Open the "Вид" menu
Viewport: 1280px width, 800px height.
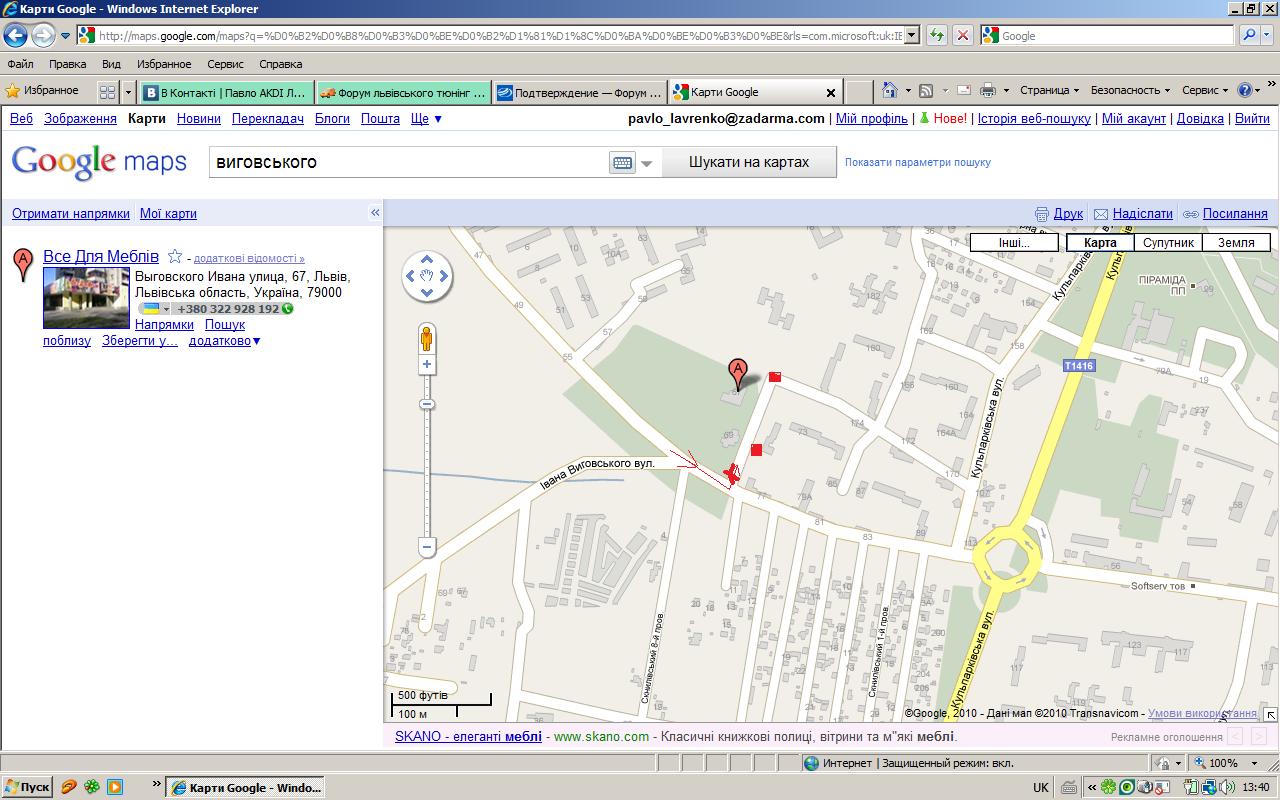point(111,64)
